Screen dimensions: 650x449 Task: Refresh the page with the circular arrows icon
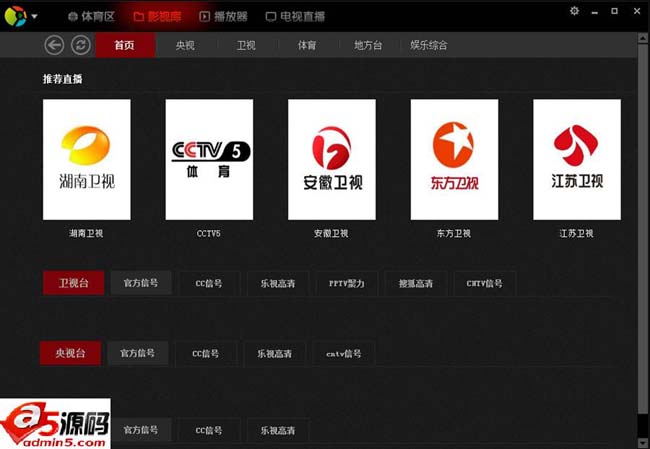80,45
